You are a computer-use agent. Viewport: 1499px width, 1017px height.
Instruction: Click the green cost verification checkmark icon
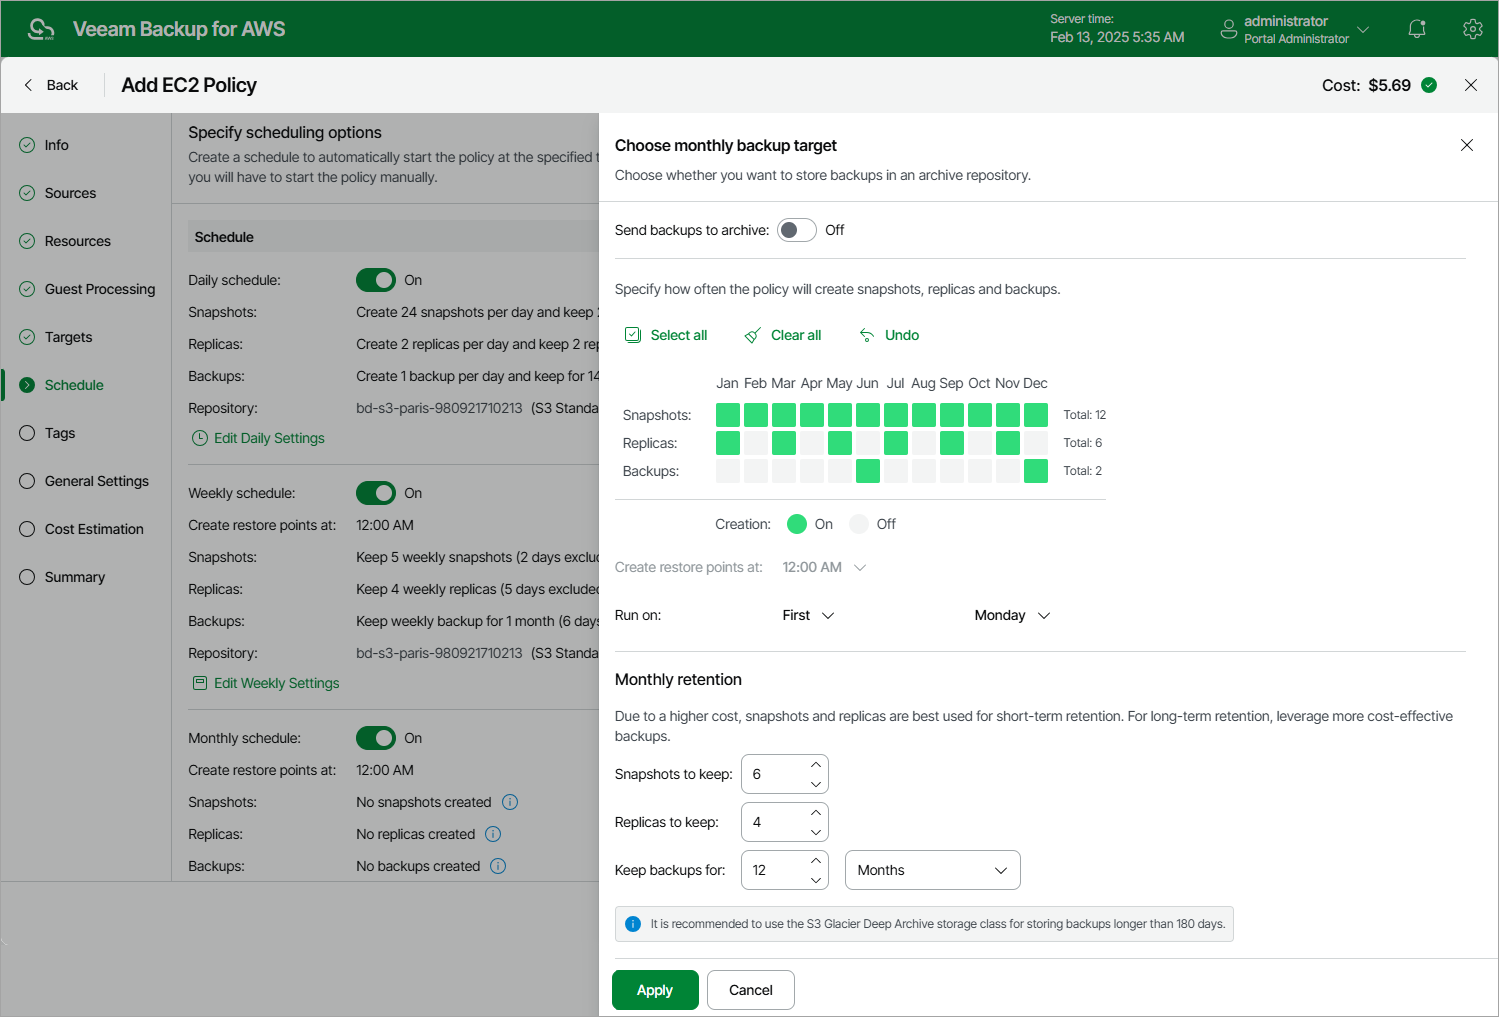(1428, 85)
